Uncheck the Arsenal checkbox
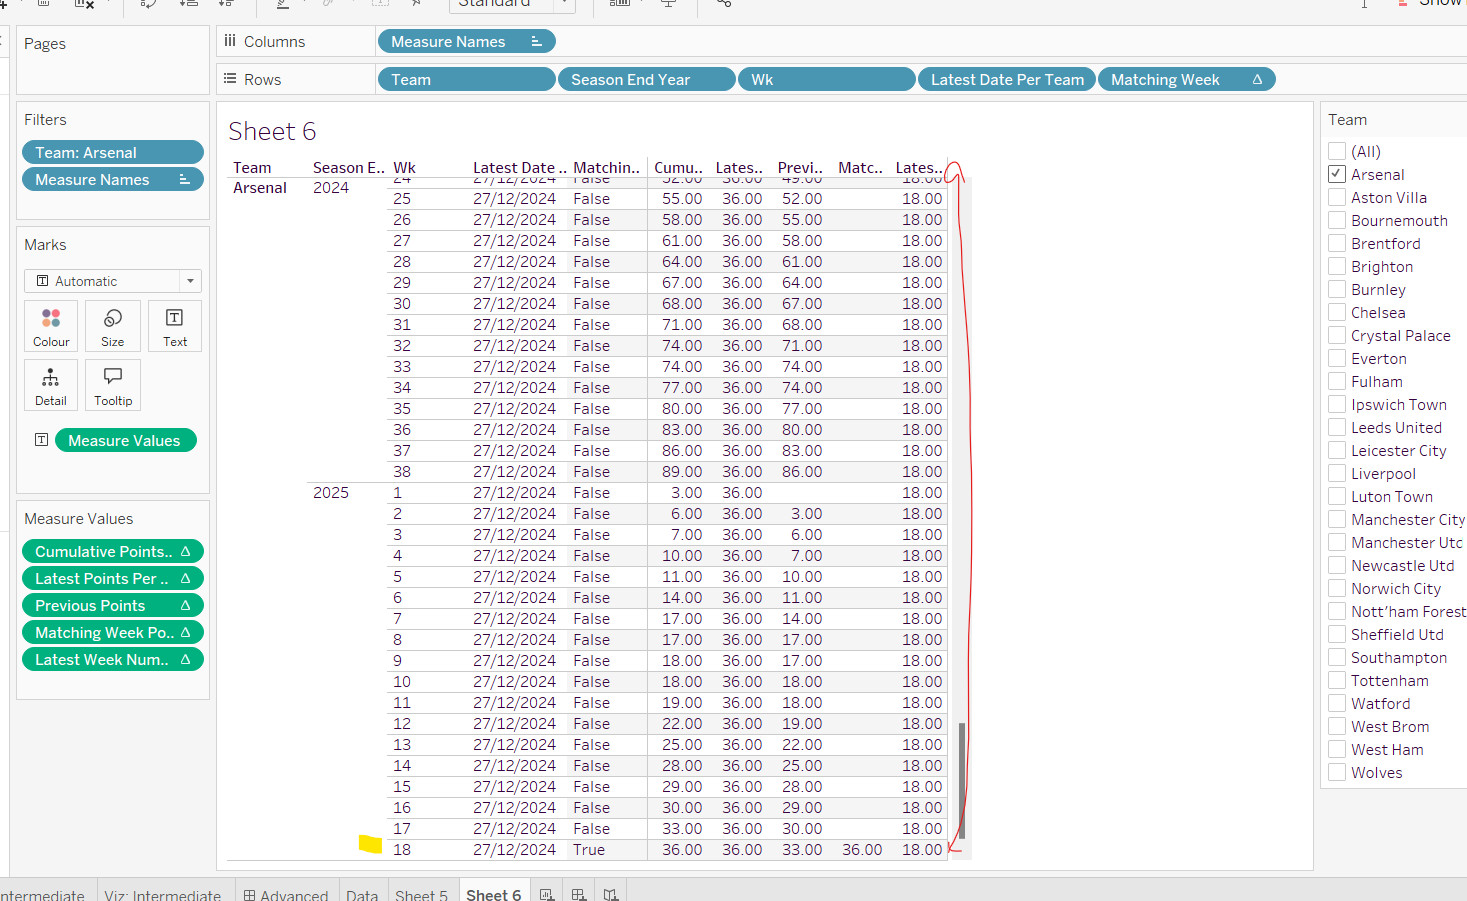Screen dimensions: 1467x901 [x=1337, y=174]
